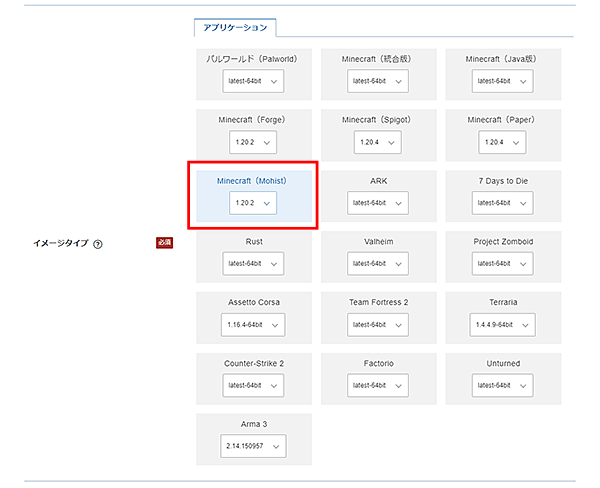600x488 pixels.
Task: Select the Factorio image title
Action: [378, 363]
